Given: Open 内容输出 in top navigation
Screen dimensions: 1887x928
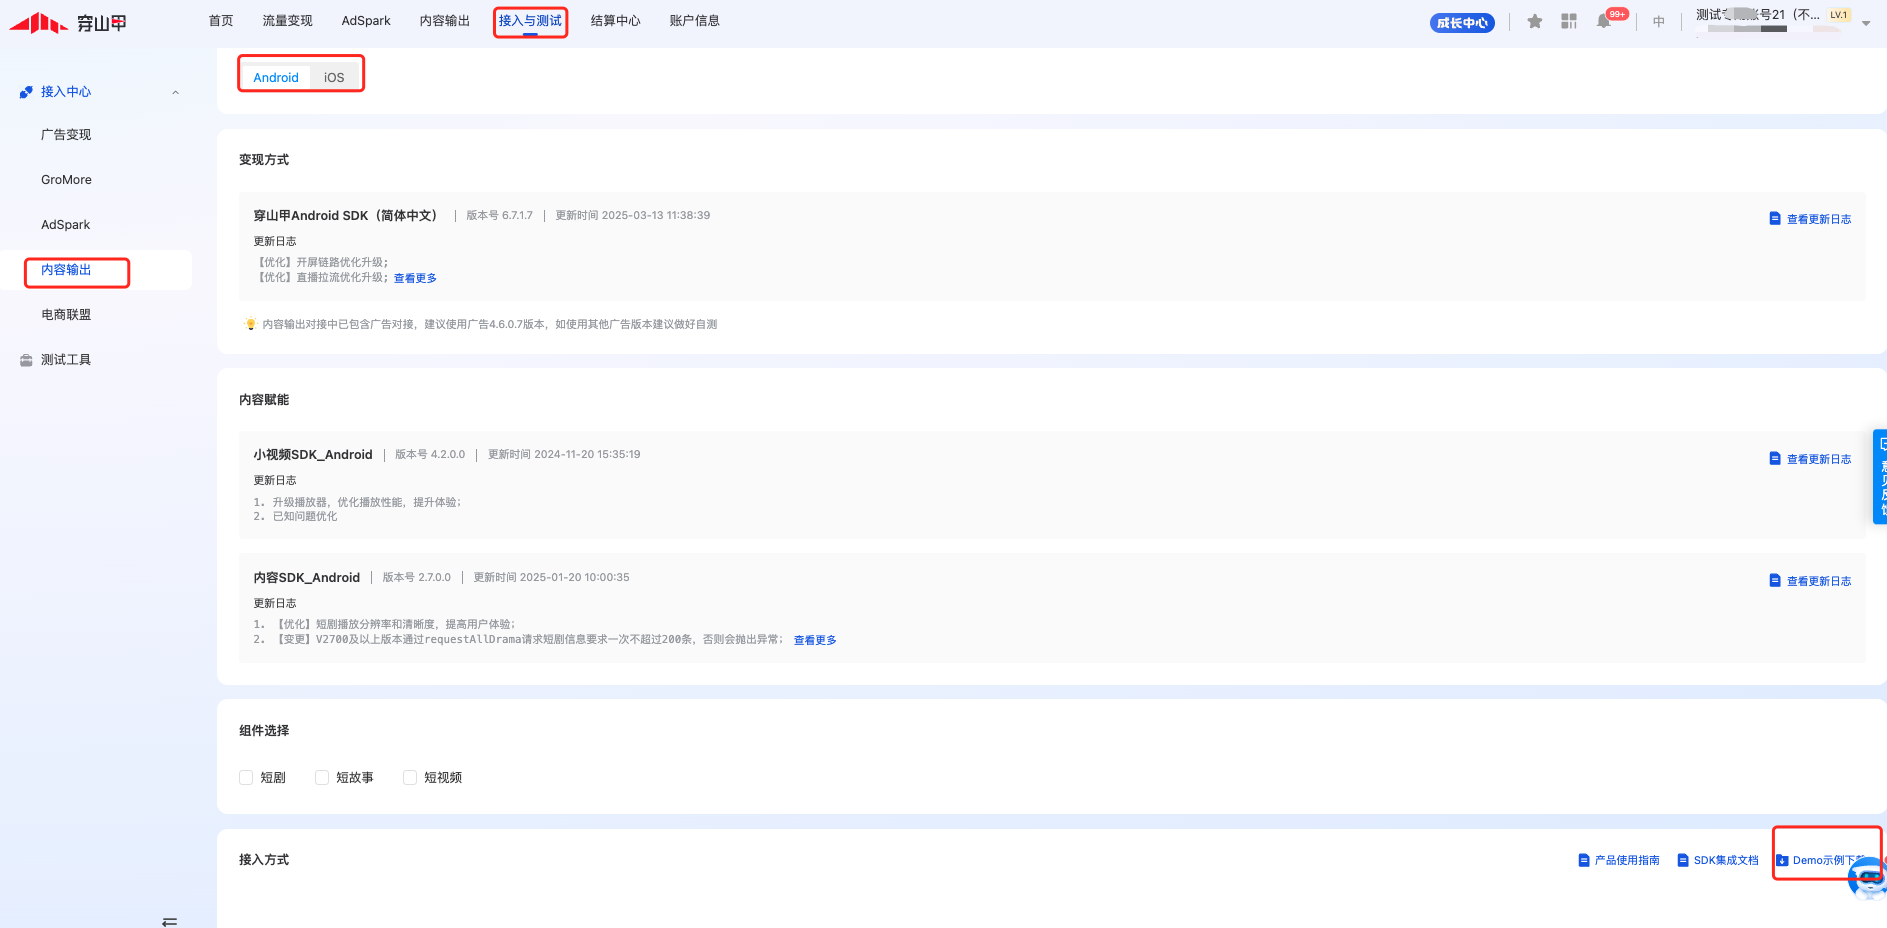Looking at the screenshot, I should [x=445, y=21].
